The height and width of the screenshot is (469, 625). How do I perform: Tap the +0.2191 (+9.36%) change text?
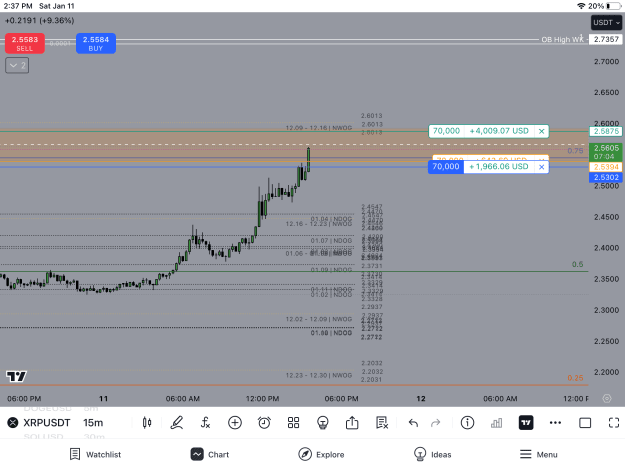[x=39, y=20]
